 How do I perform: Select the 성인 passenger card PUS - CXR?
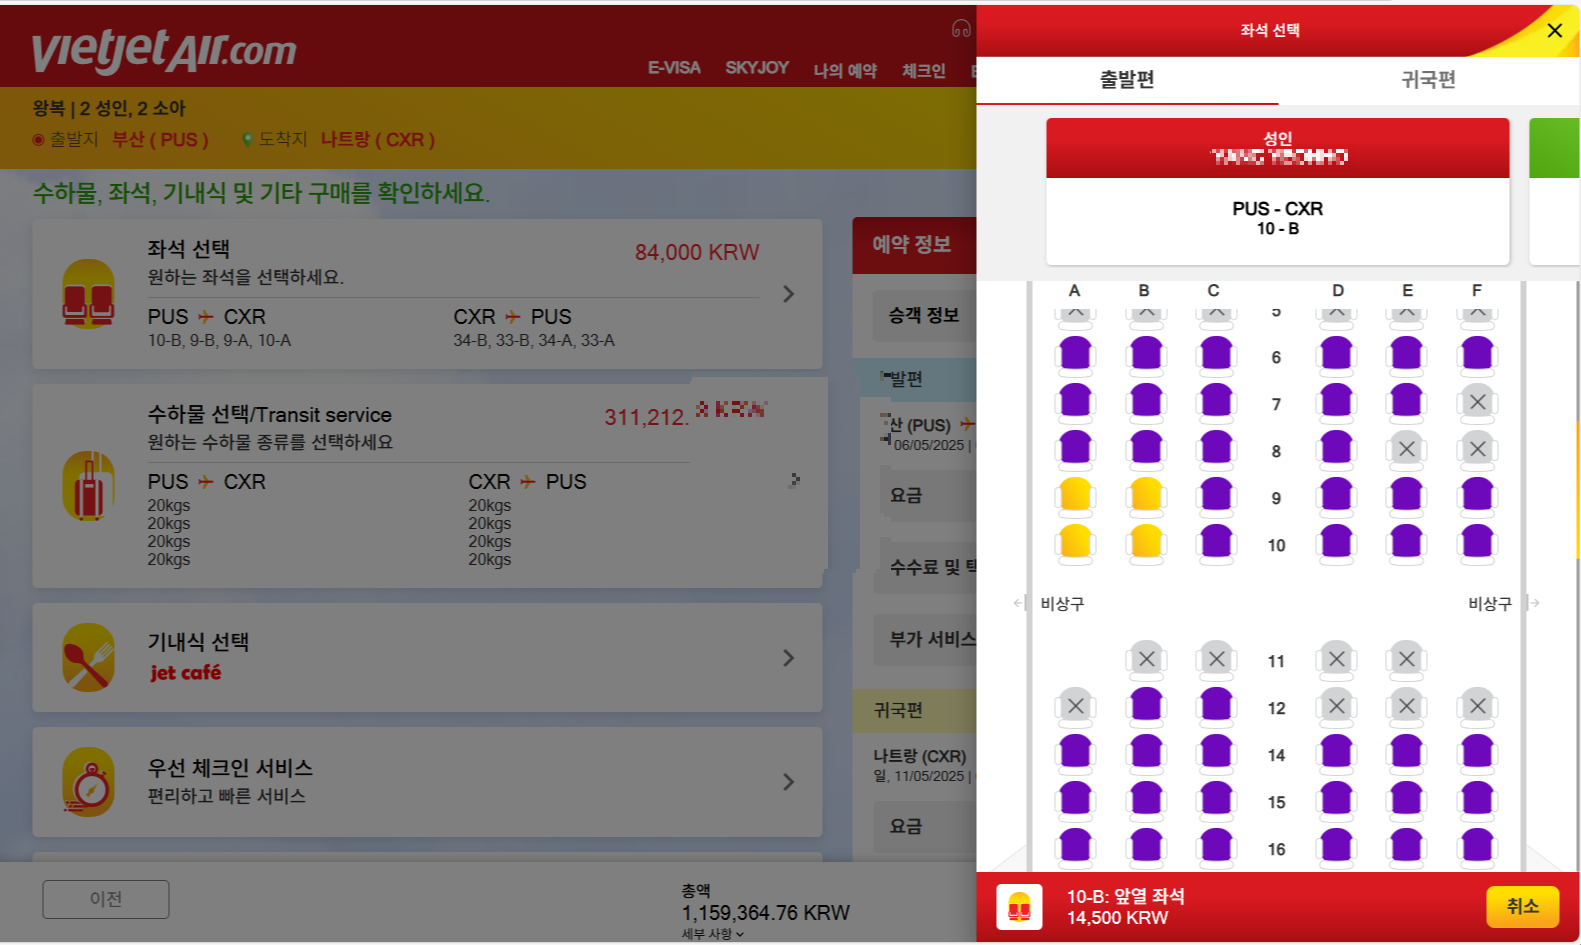coord(1277,192)
